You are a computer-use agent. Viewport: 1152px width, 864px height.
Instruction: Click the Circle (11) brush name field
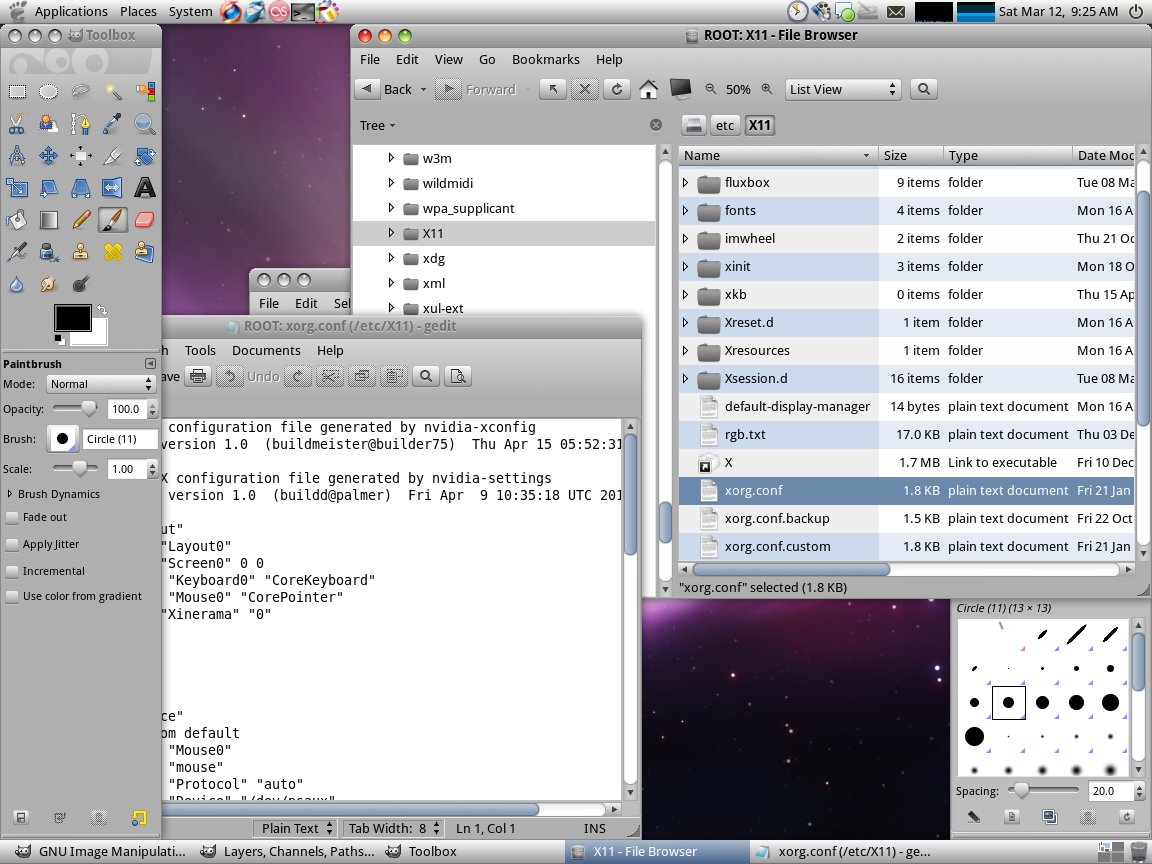pyautogui.click(x=120, y=439)
